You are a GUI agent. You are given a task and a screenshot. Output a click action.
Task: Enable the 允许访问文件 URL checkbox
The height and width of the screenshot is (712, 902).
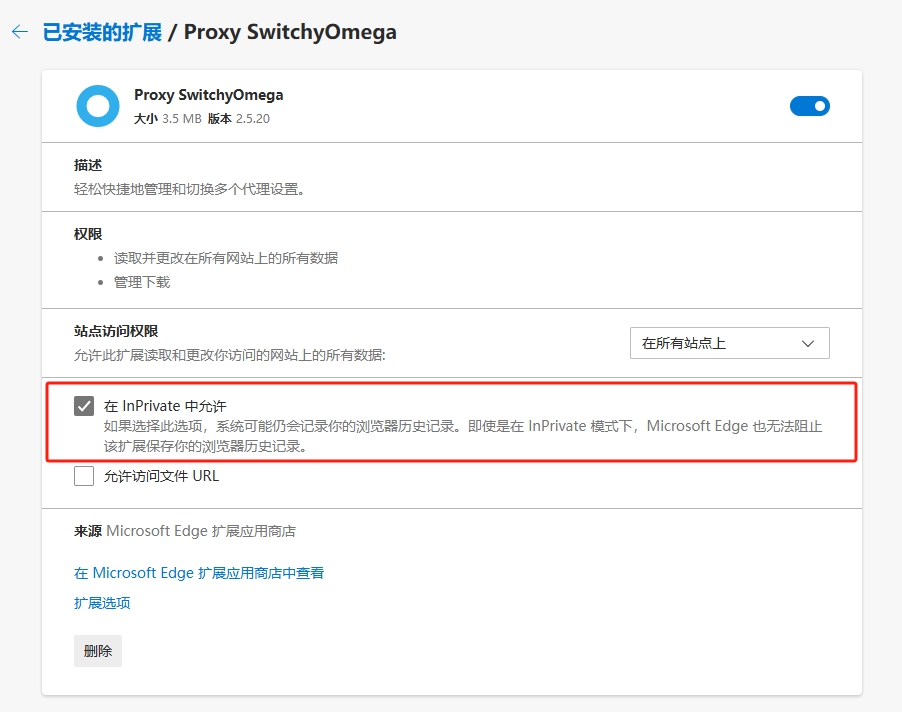(x=84, y=476)
